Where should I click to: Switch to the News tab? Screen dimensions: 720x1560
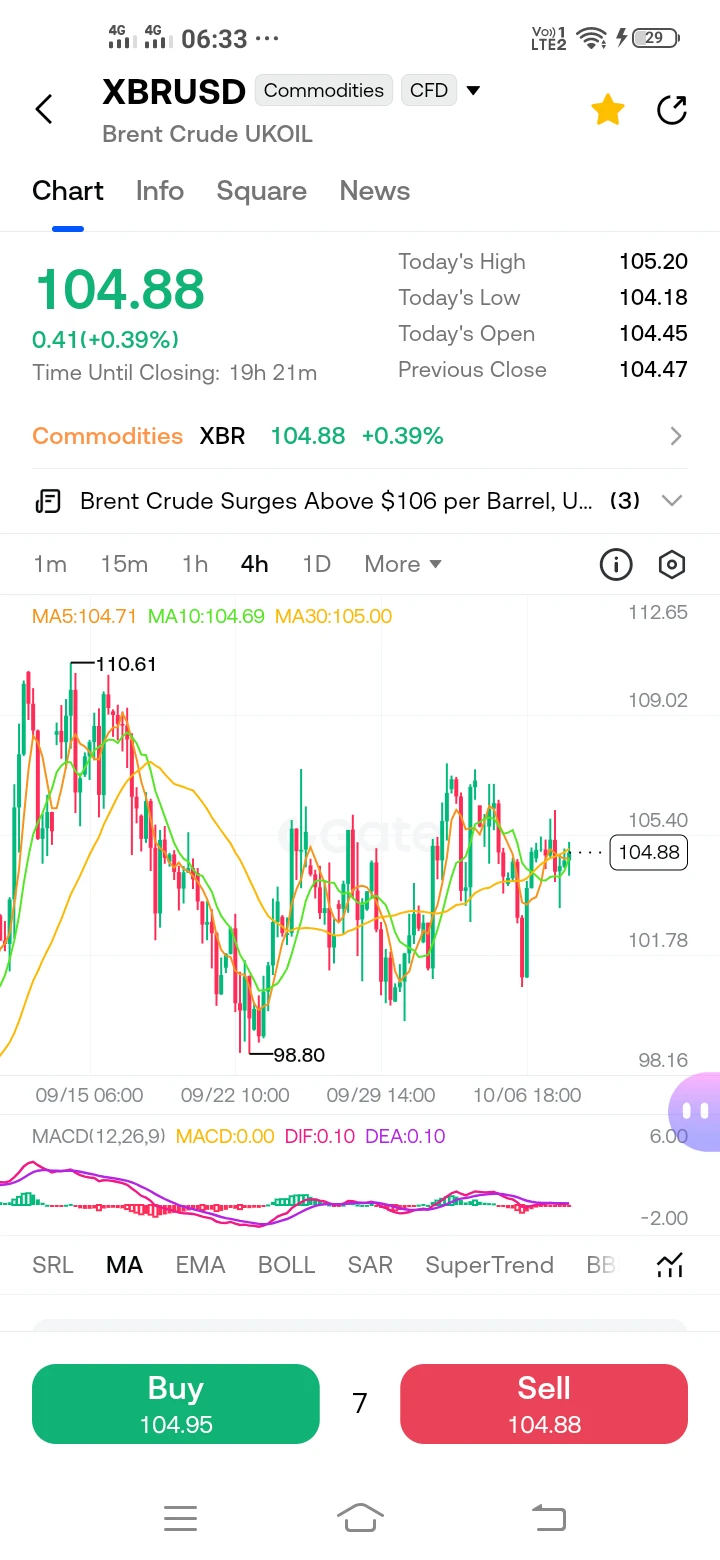tap(375, 191)
